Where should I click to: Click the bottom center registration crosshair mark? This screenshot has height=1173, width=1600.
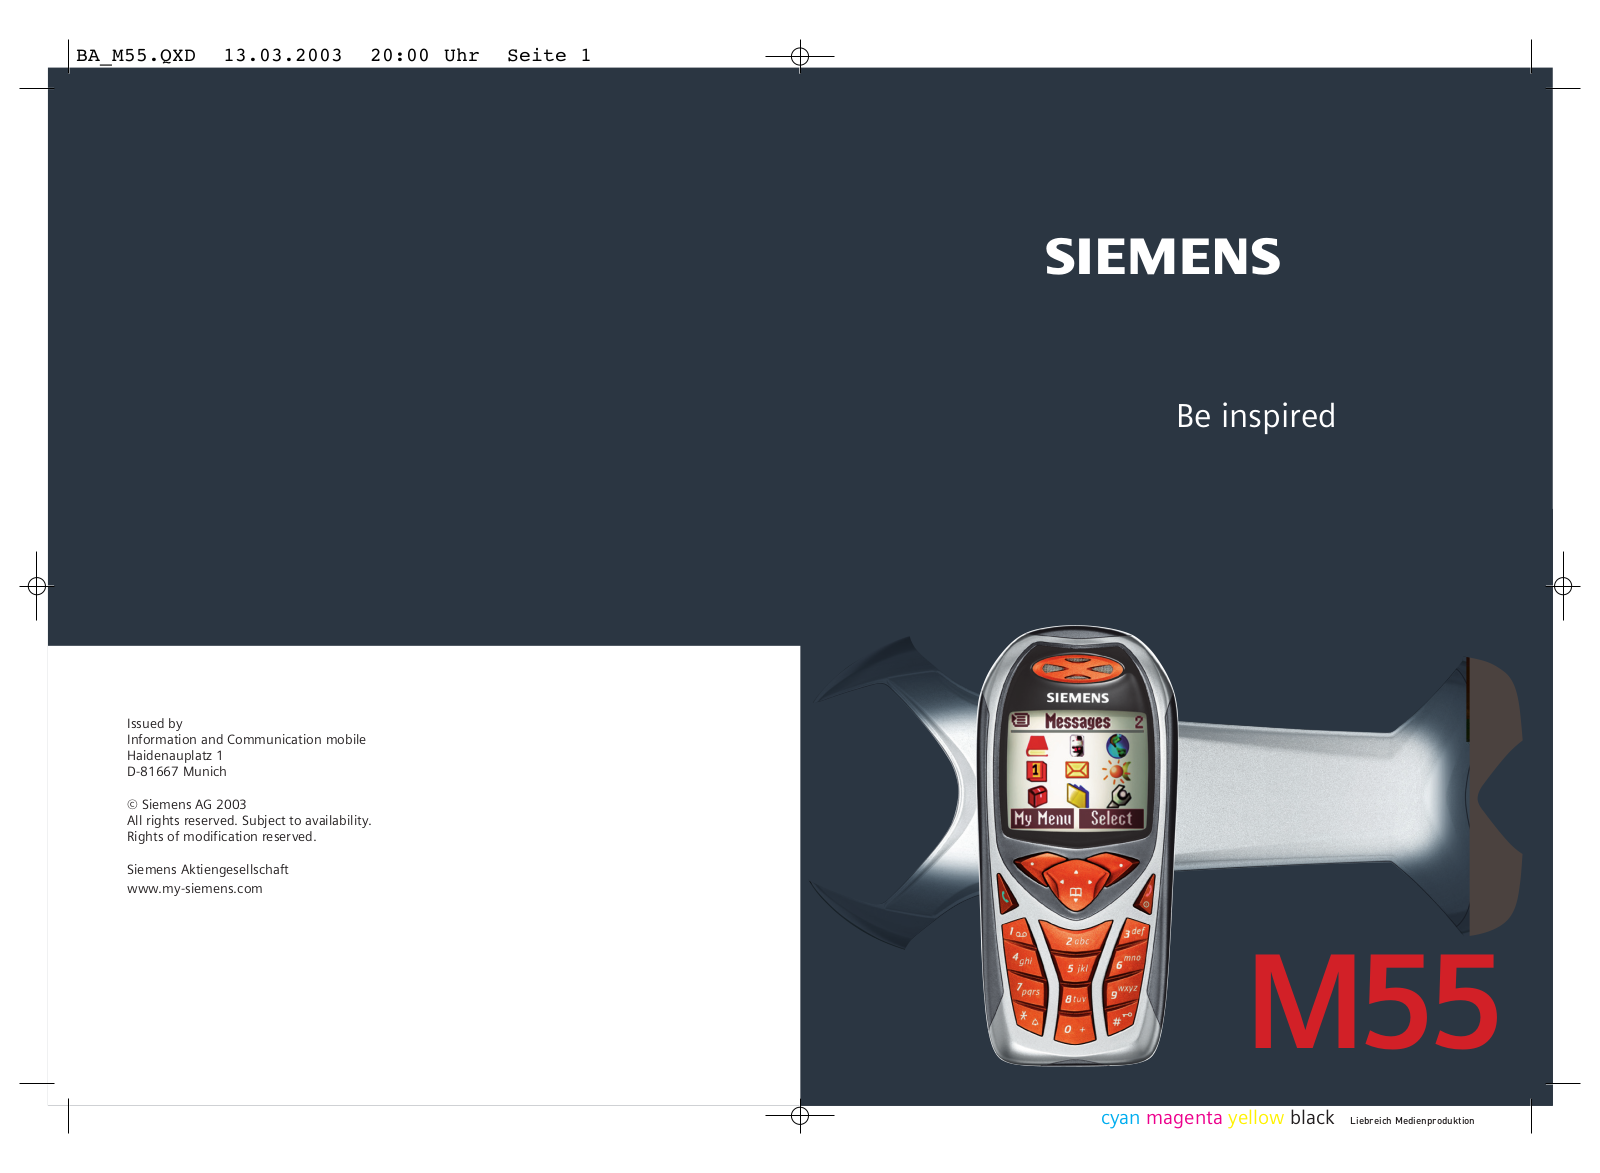800,1116
